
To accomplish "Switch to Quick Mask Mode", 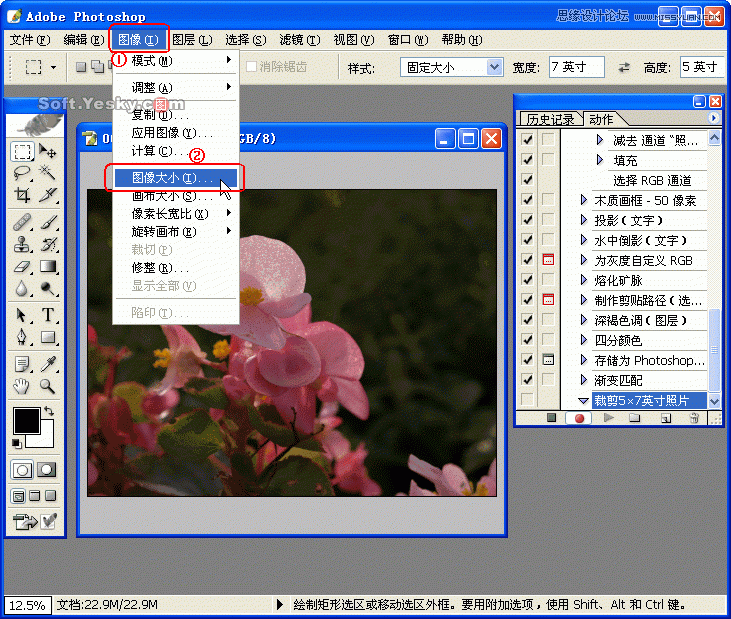I will [46, 470].
